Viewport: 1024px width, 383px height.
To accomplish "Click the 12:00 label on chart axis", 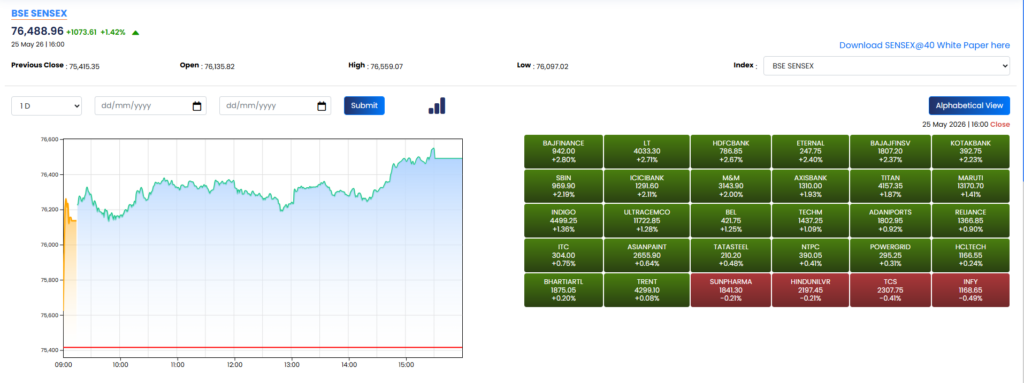I will (234, 364).
